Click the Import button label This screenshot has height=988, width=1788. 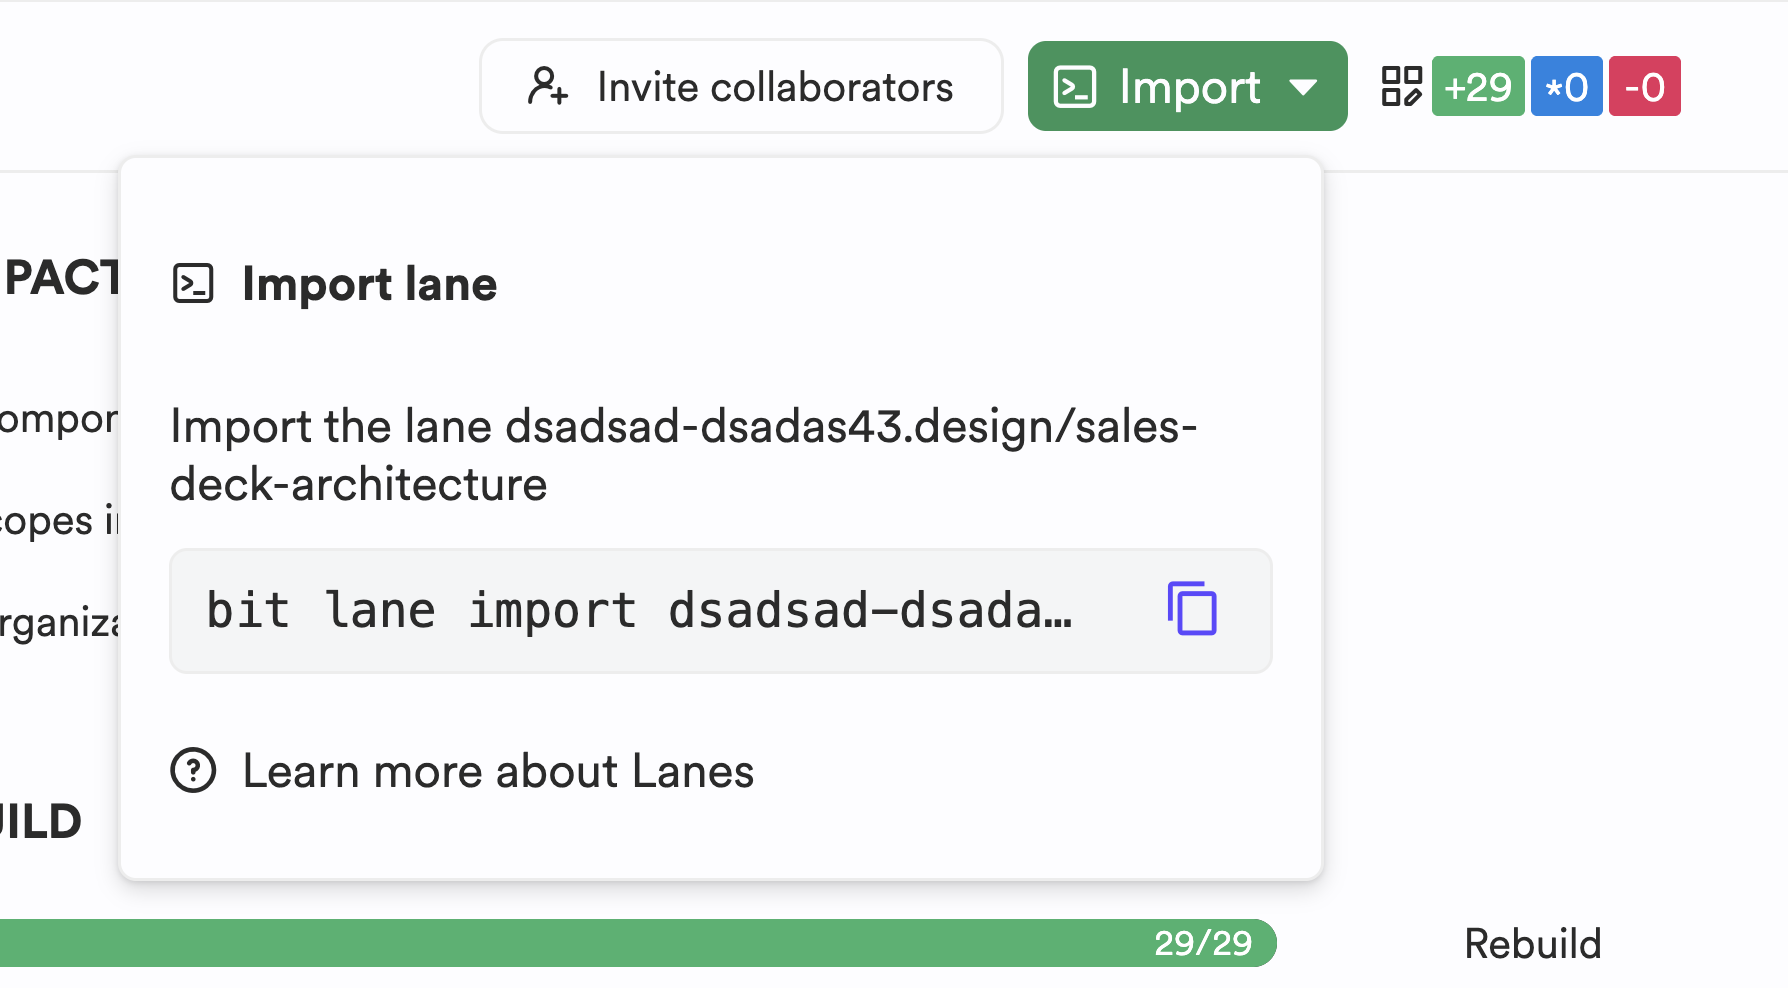(1190, 87)
